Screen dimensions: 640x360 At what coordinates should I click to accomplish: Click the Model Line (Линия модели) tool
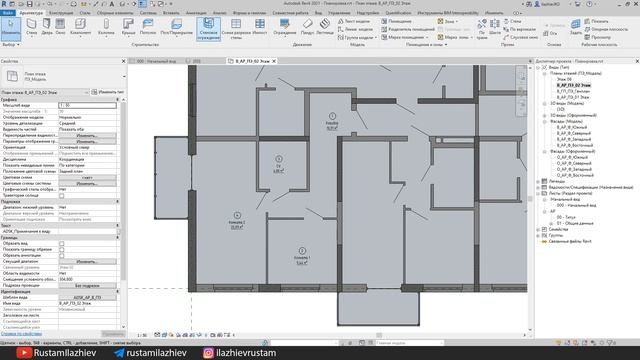[x=355, y=29]
